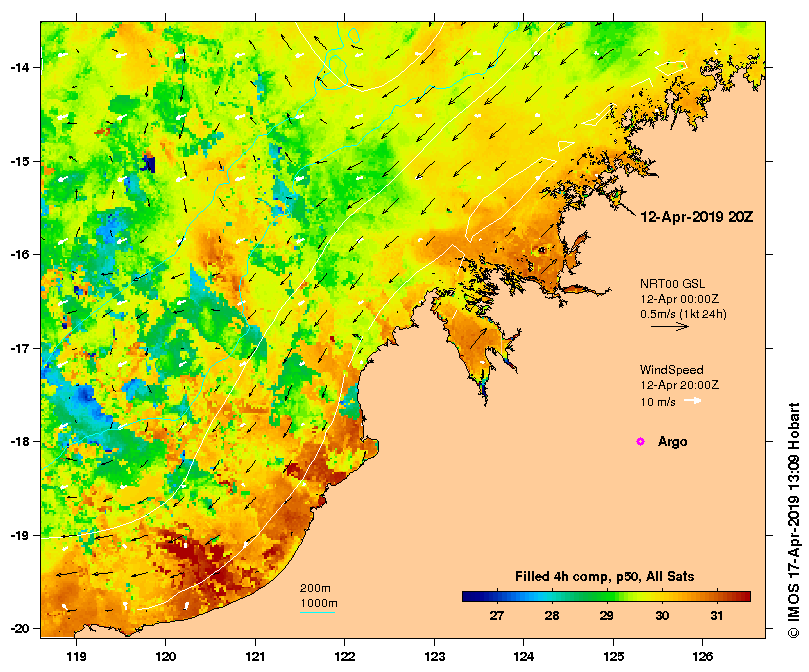Screen dimensions: 809x672
Task: Click the longitude axis label 122
Action: pos(345,657)
